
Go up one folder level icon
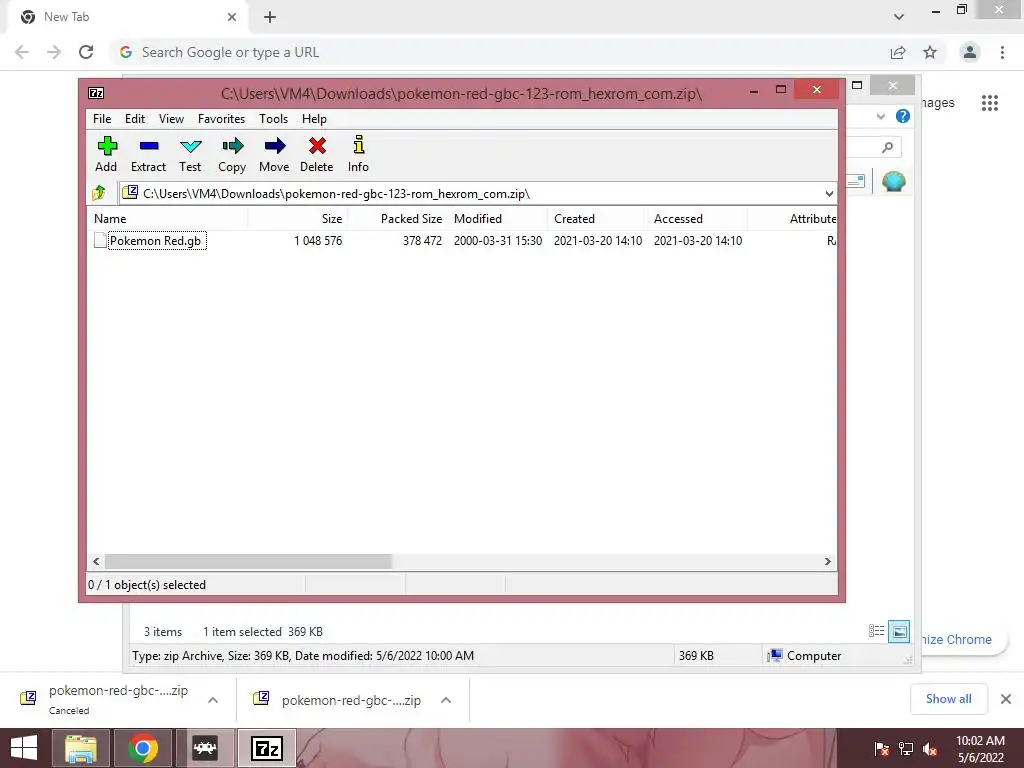(x=99, y=193)
